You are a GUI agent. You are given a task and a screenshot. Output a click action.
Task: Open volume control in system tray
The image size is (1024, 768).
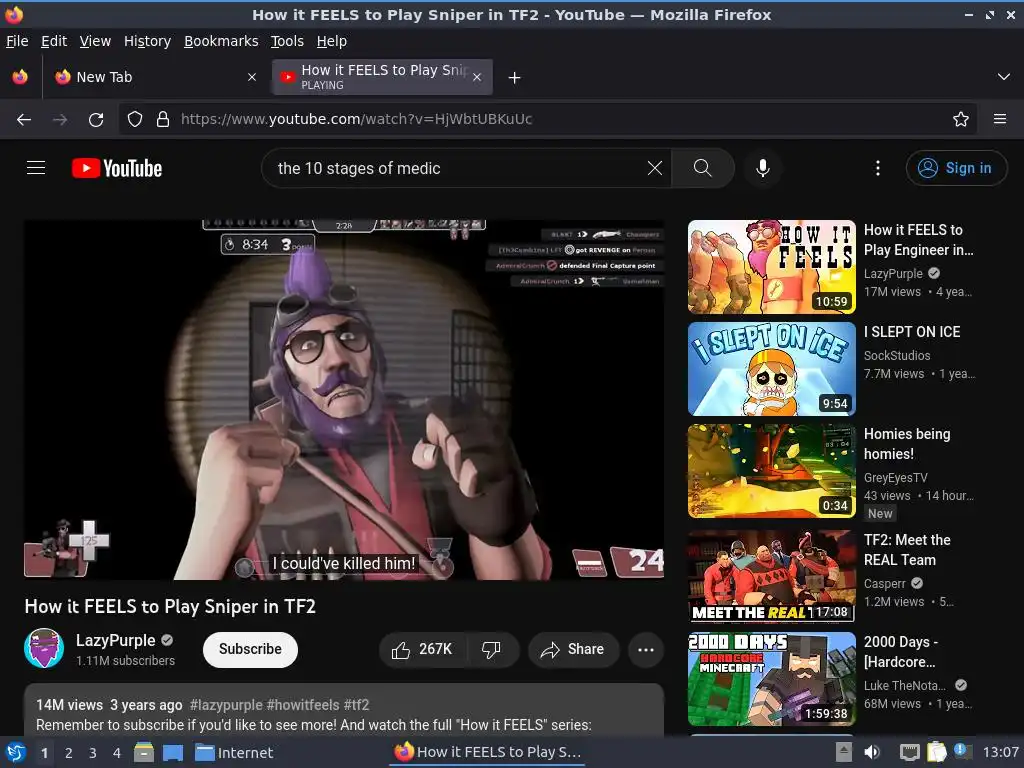point(872,752)
